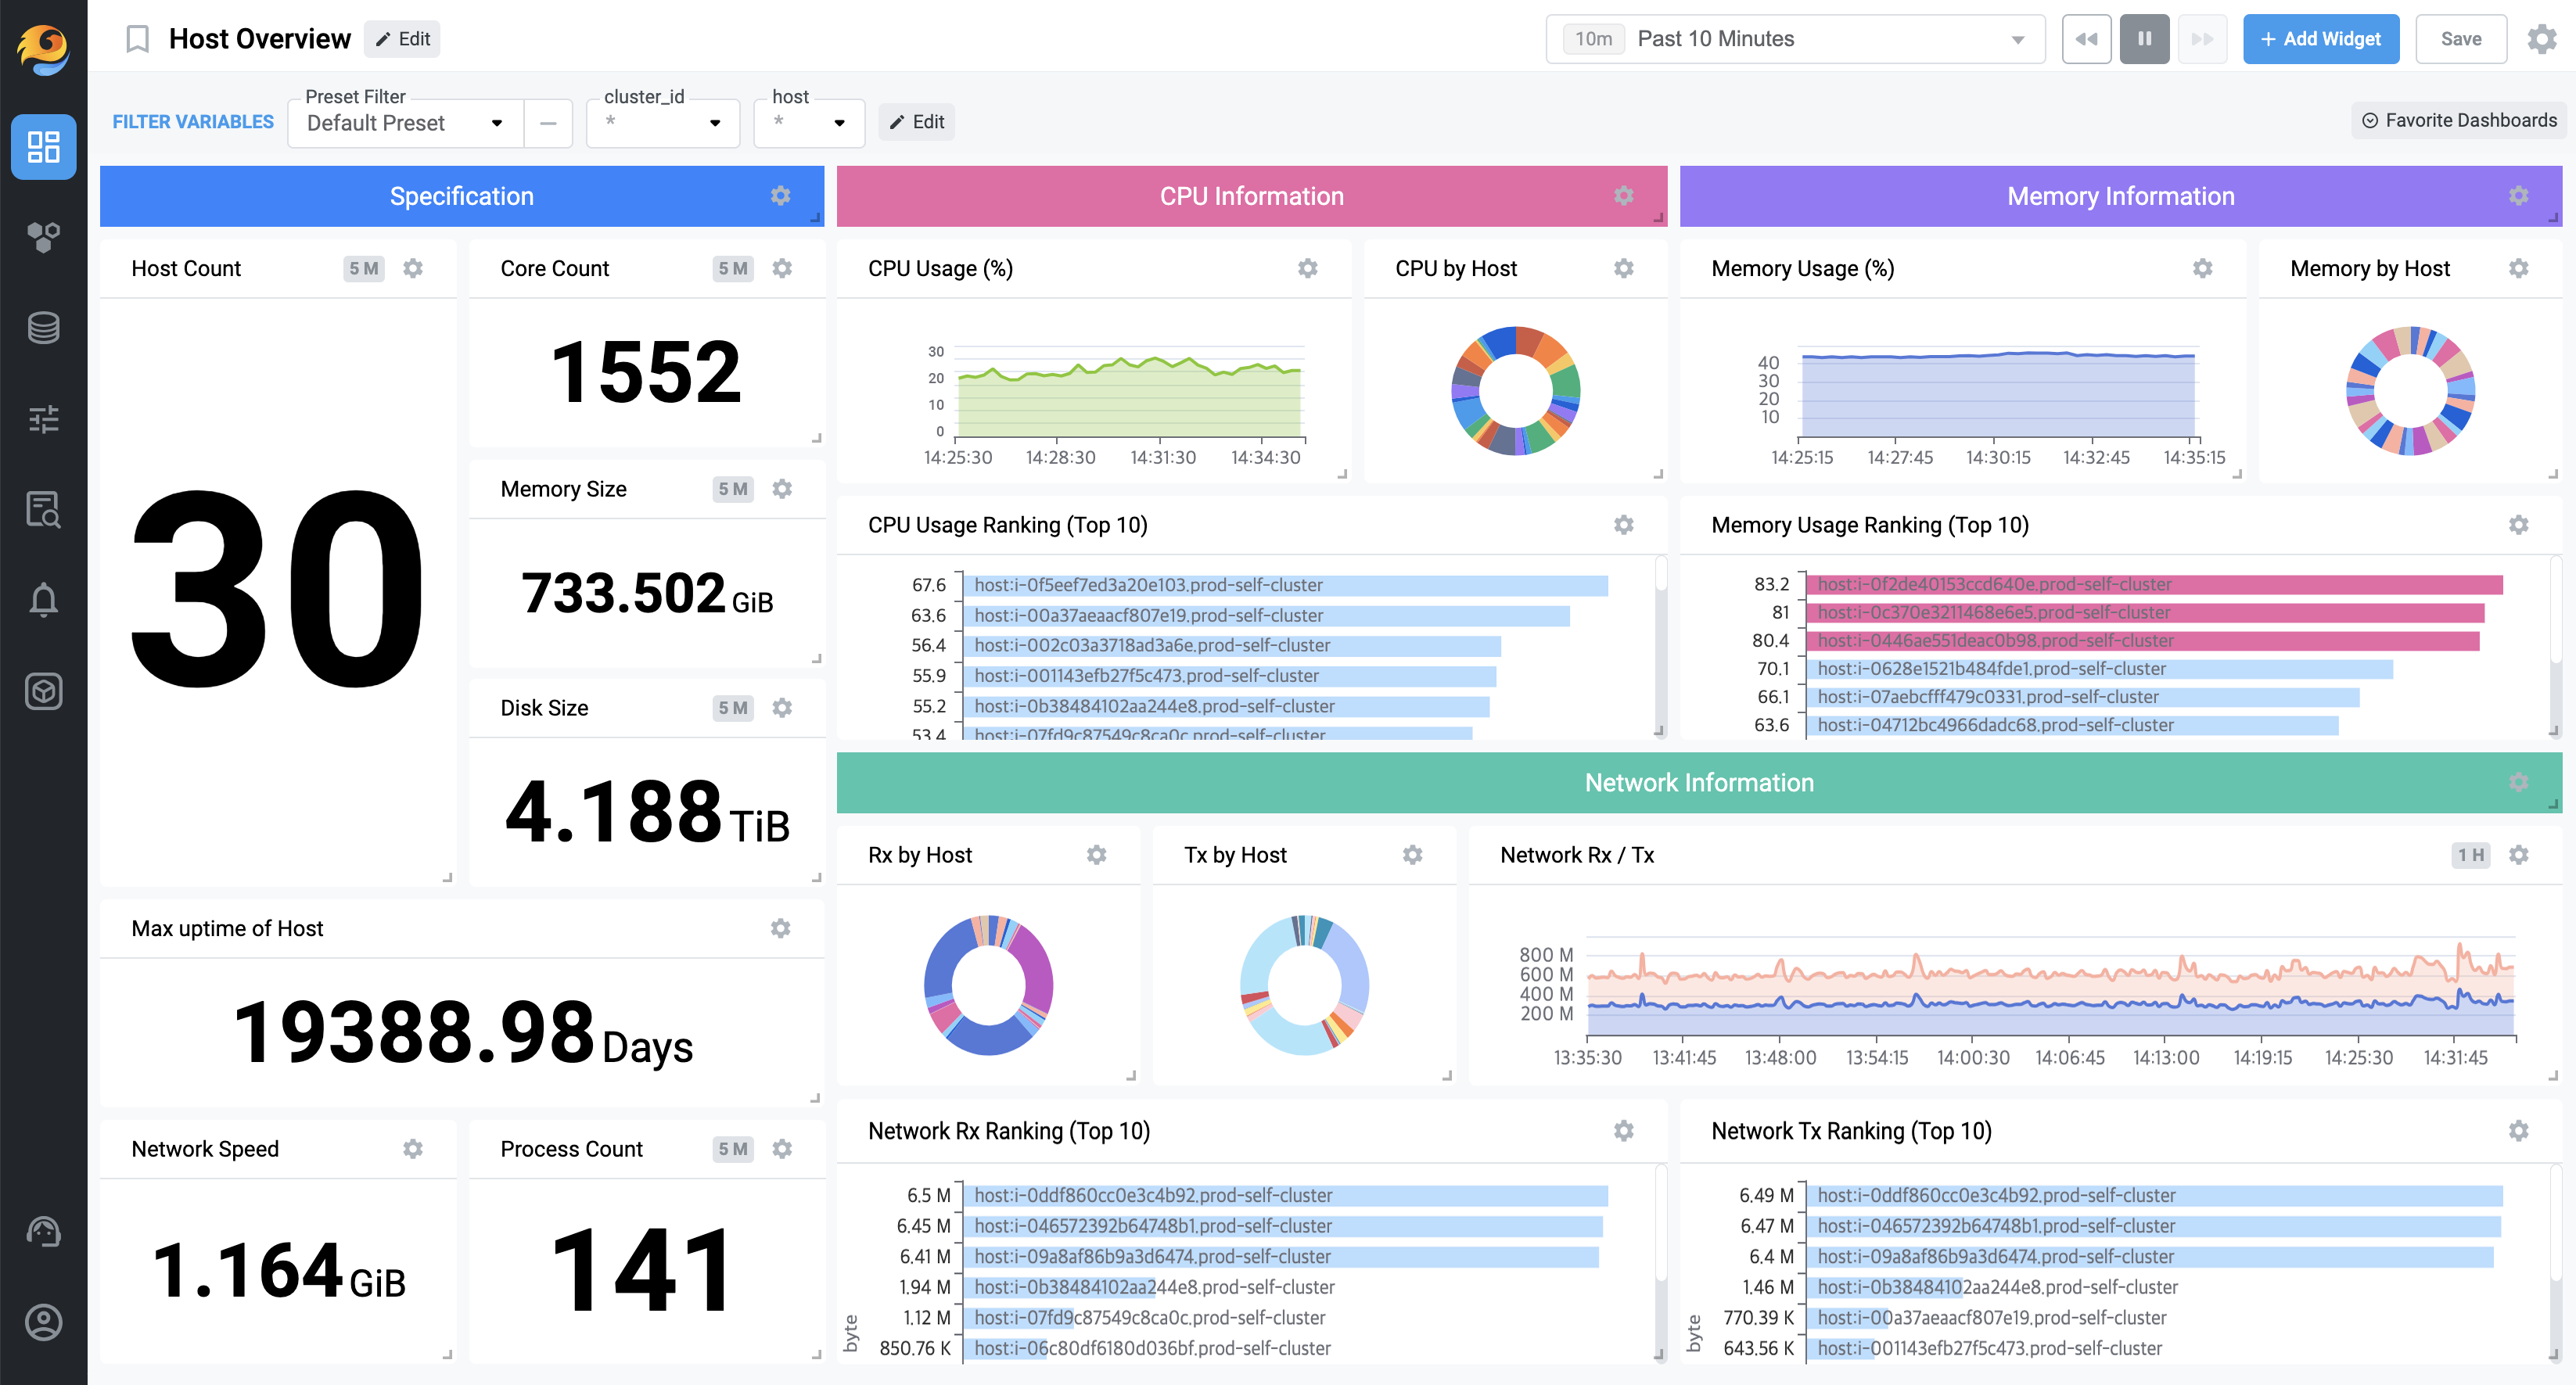Pause the live dashboard refresh
Image resolution: width=2576 pixels, height=1385 pixels.
tap(2144, 39)
